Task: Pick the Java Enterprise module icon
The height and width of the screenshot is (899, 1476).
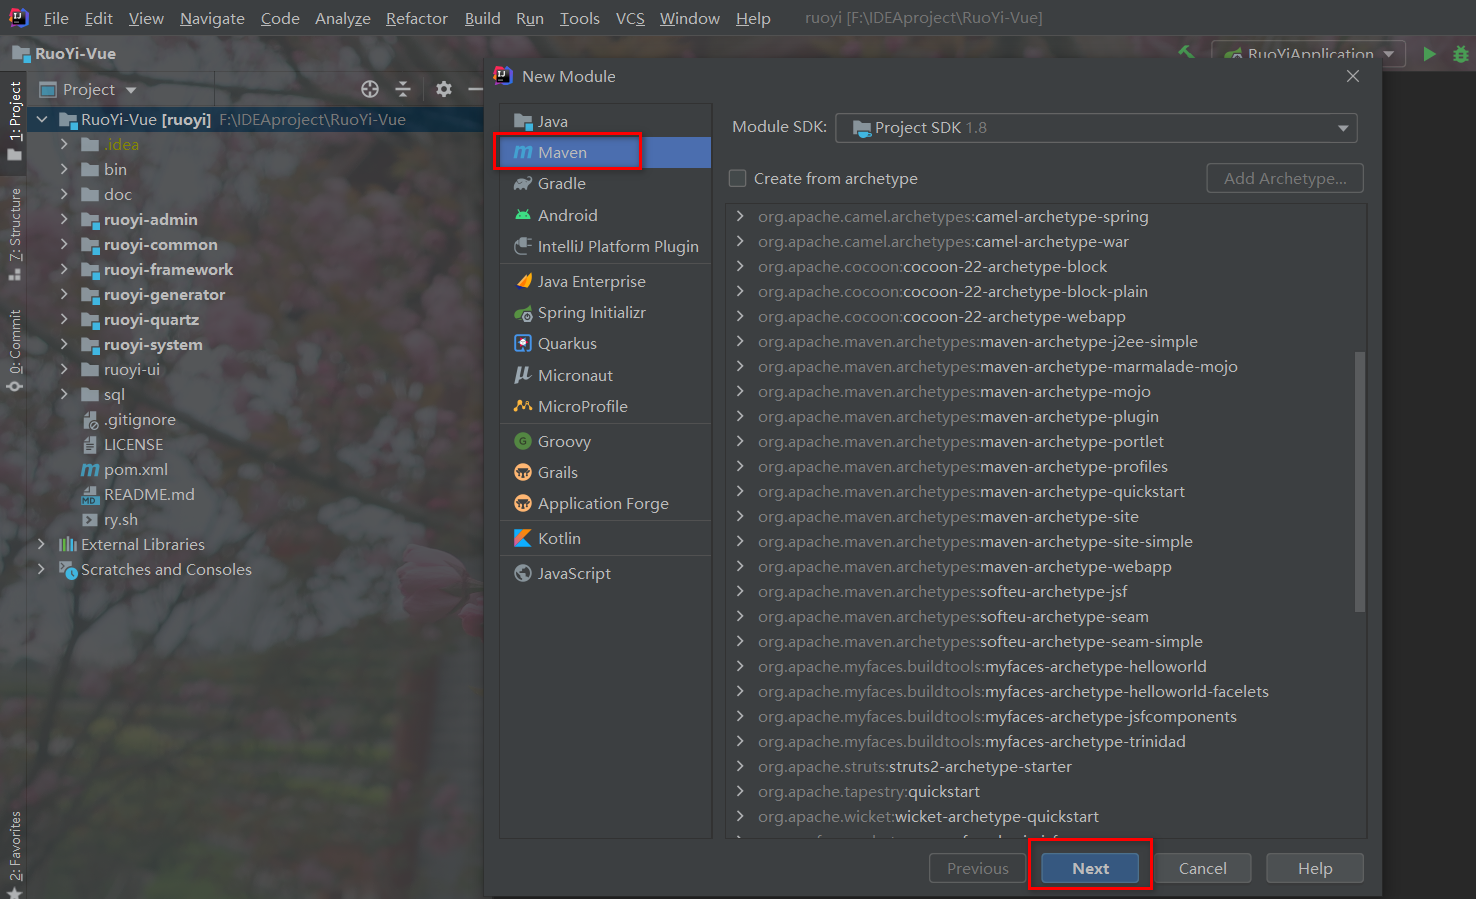Action: tap(523, 281)
